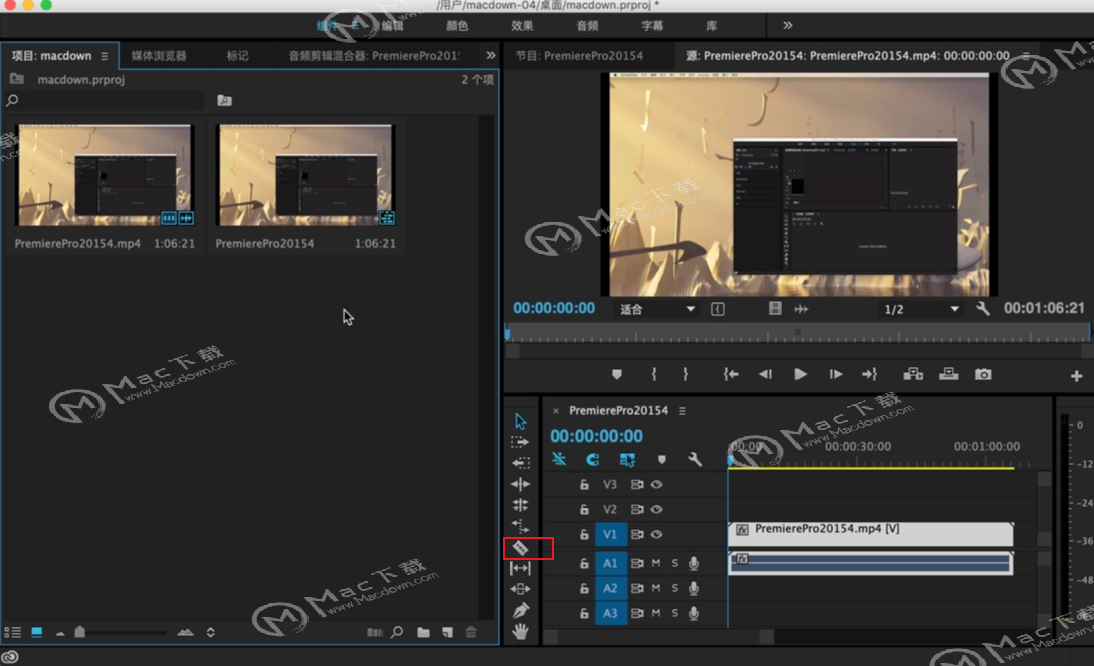Open the 音频剪辑混合器 tab
Viewport: 1094px width, 666px height.
375,56
